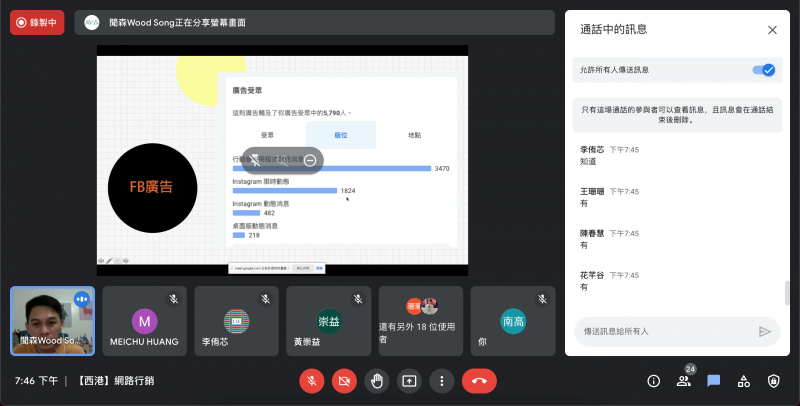Turn on the camera button
This screenshot has width=800, height=406.
pos(344,381)
